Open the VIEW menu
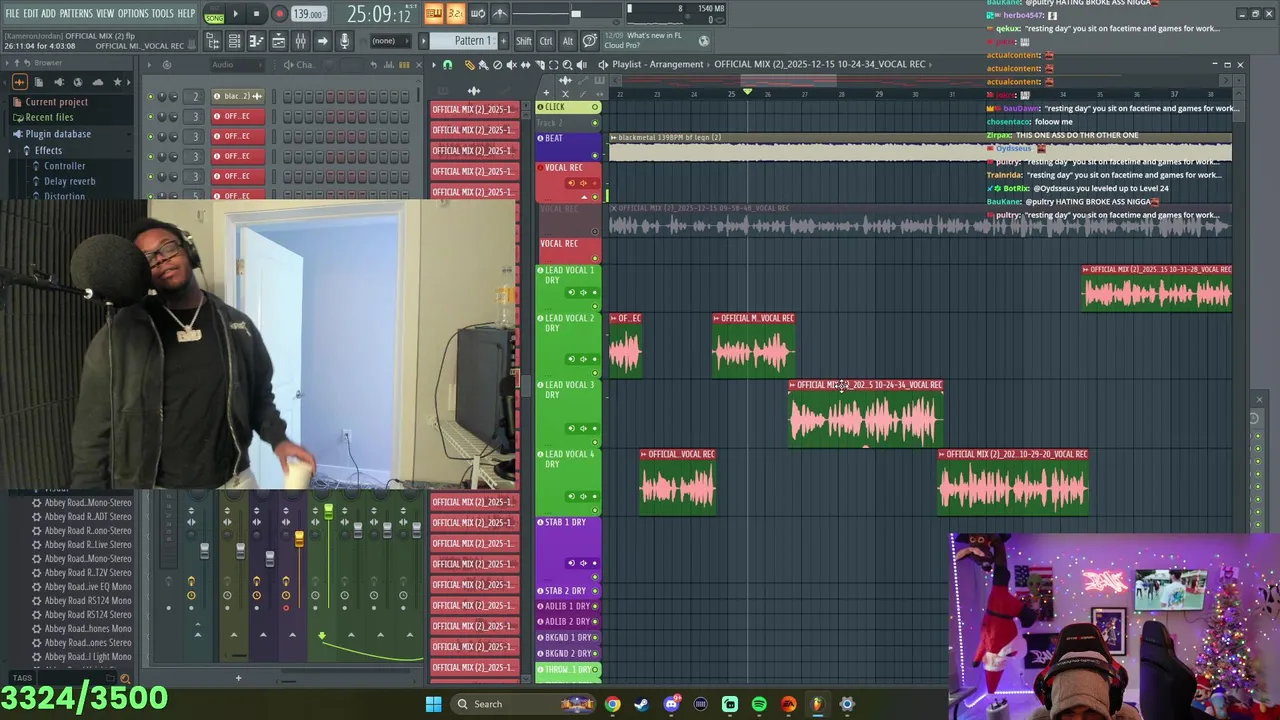The image size is (1280, 720). pos(105,13)
